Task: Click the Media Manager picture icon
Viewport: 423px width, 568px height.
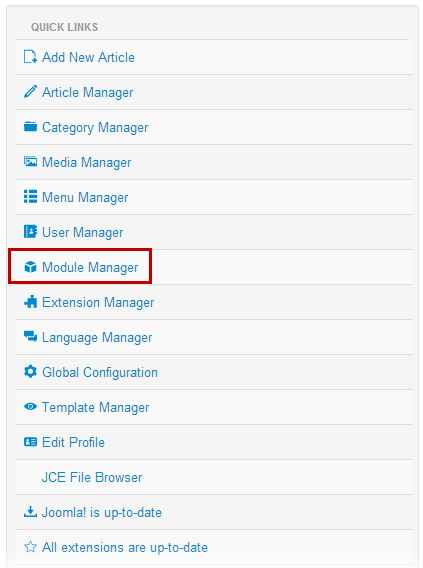Action: (x=30, y=162)
